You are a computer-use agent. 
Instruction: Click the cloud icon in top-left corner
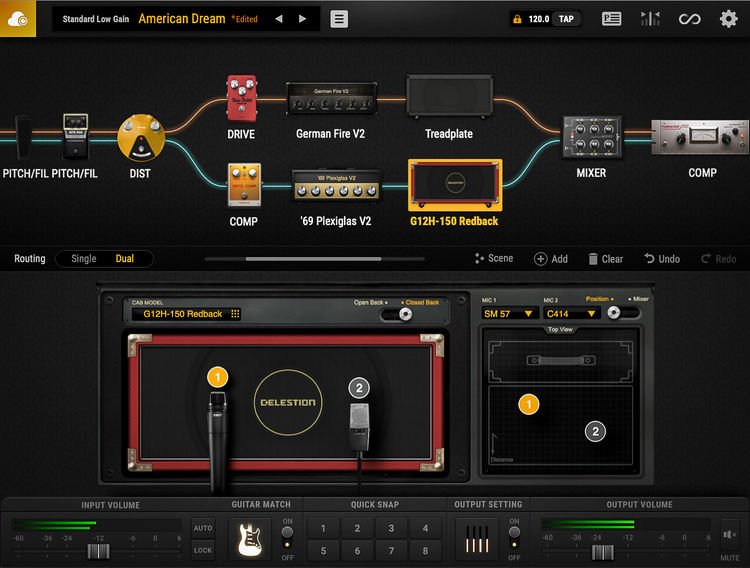18,19
